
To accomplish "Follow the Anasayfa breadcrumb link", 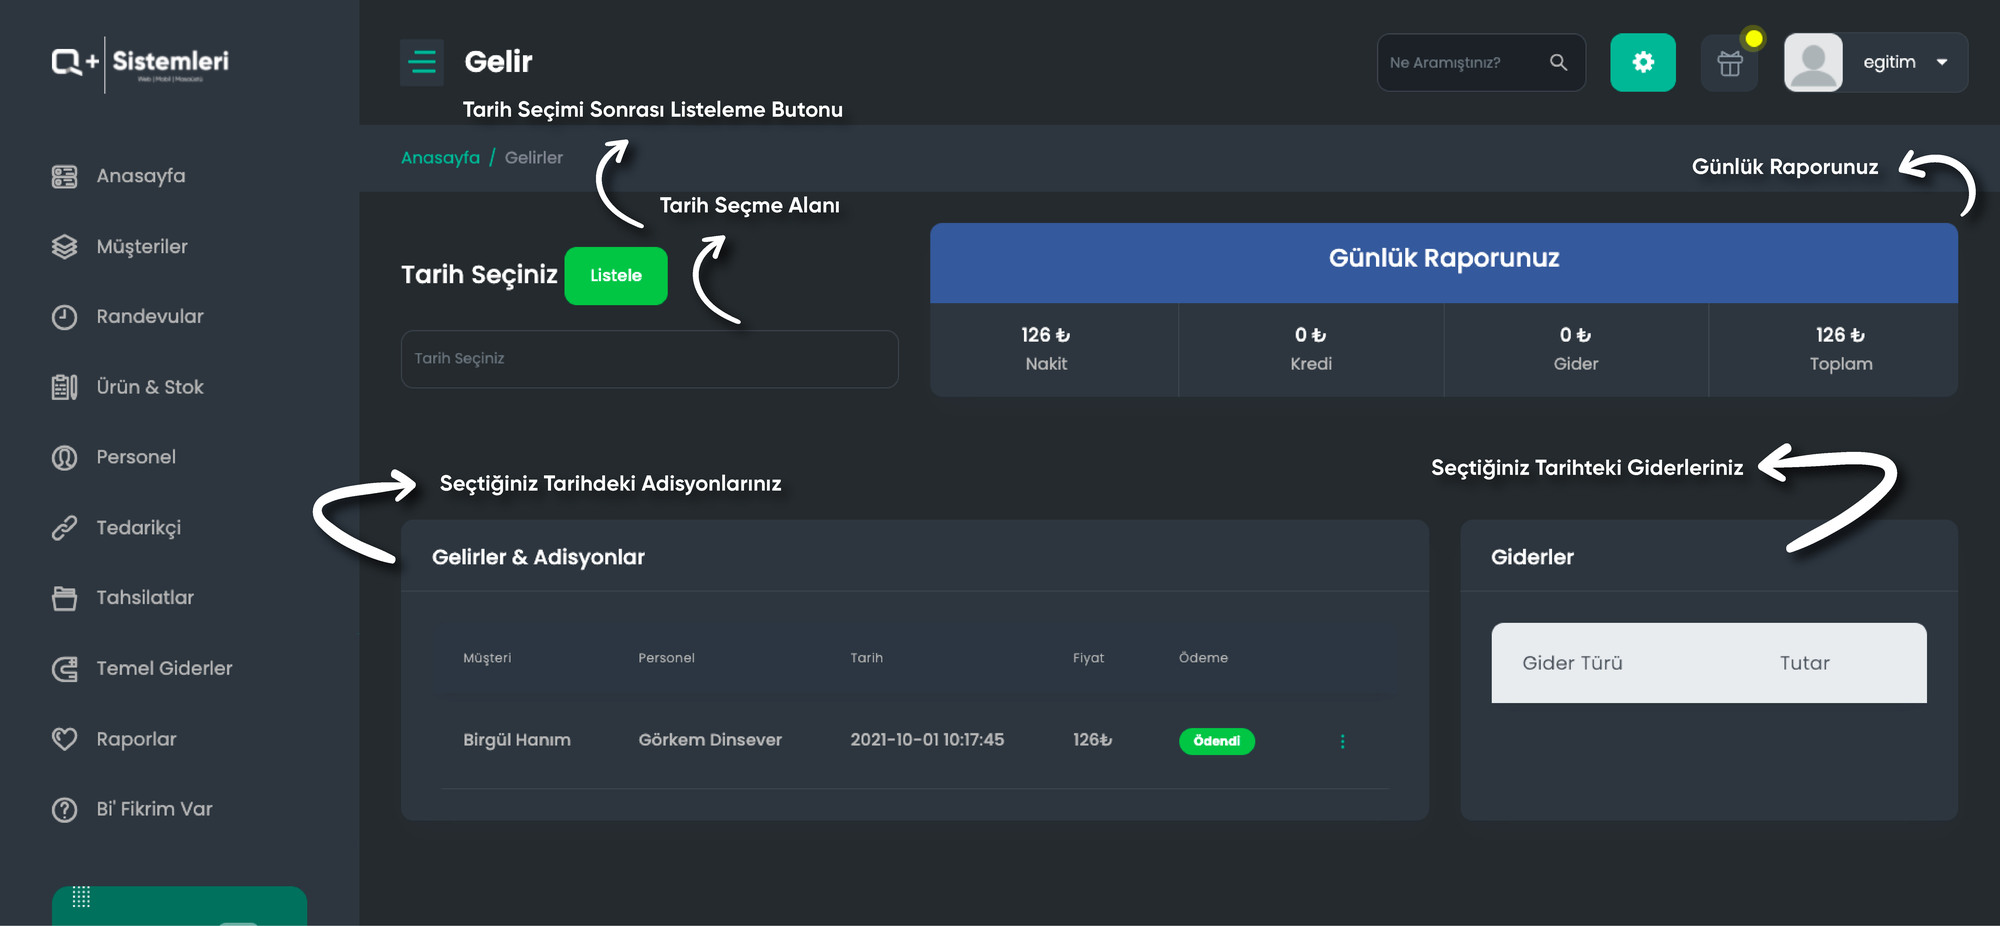I will pyautogui.click(x=440, y=158).
